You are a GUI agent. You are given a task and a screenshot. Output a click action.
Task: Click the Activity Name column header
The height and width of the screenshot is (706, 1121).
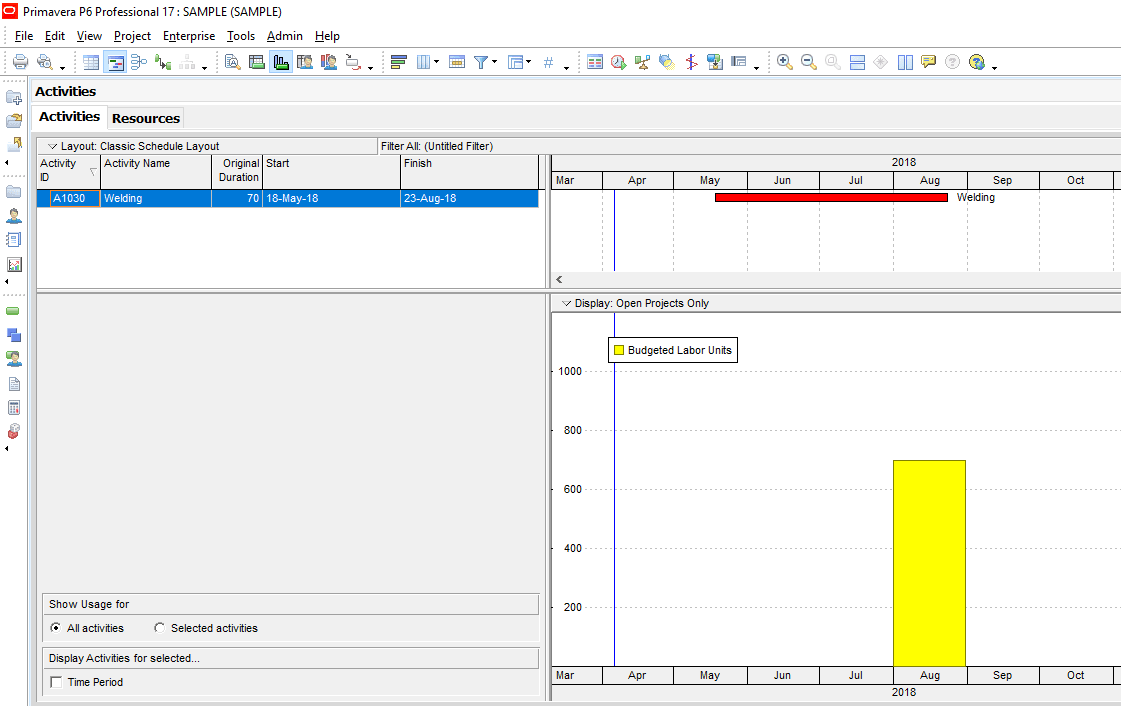click(x=156, y=171)
